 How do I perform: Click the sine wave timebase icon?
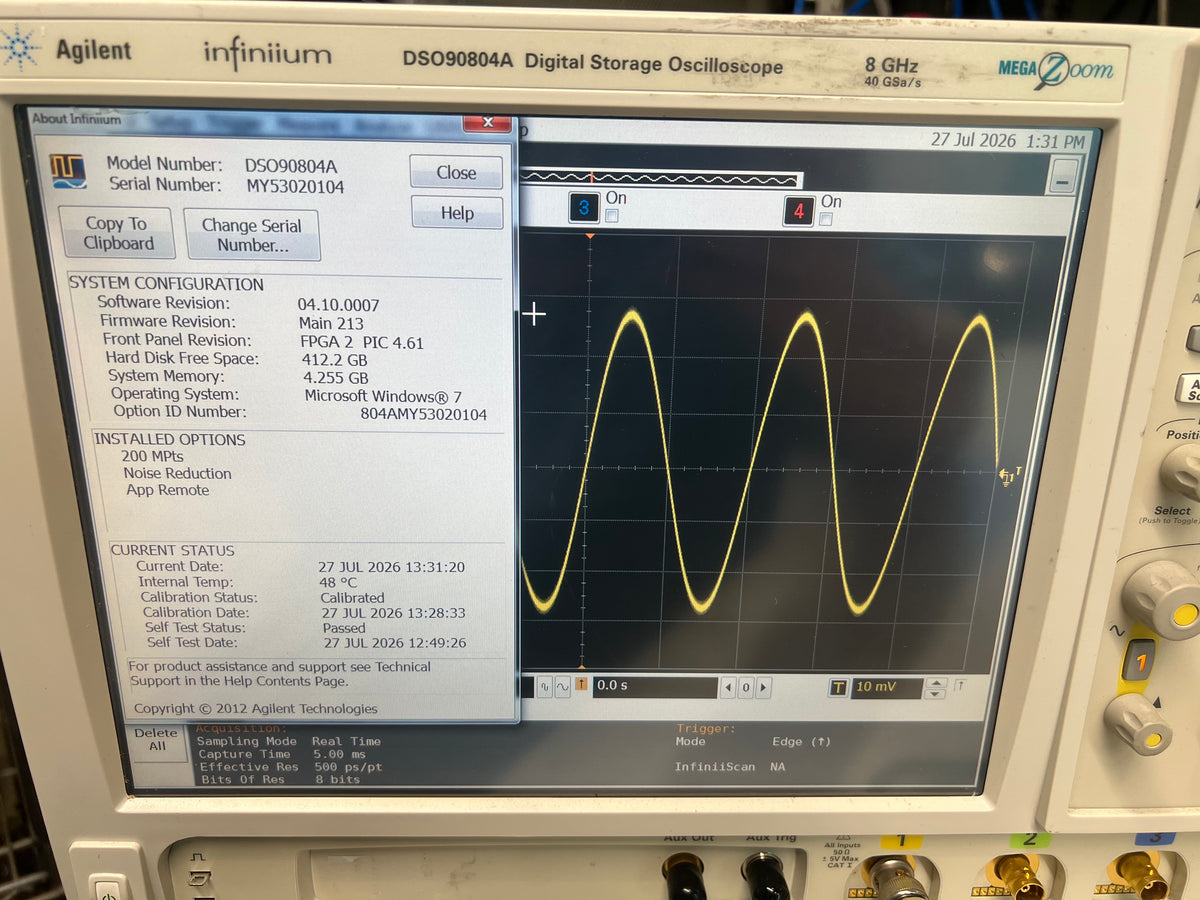562,686
